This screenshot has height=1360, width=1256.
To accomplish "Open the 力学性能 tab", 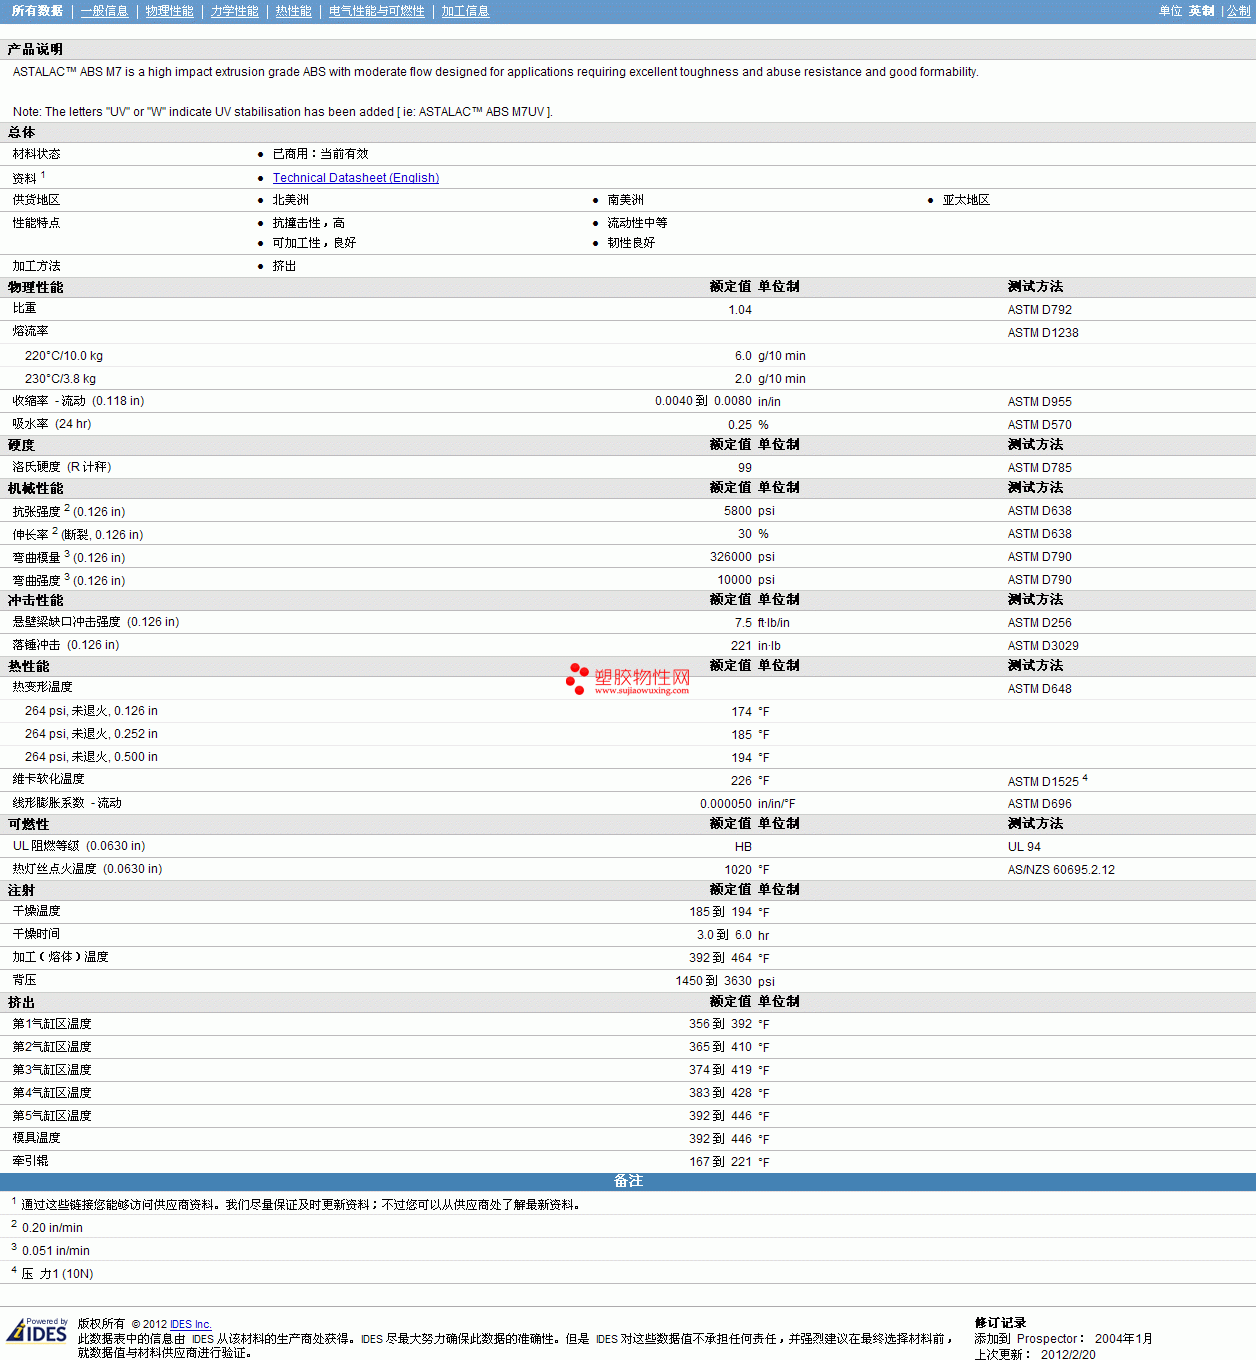I will pos(235,11).
